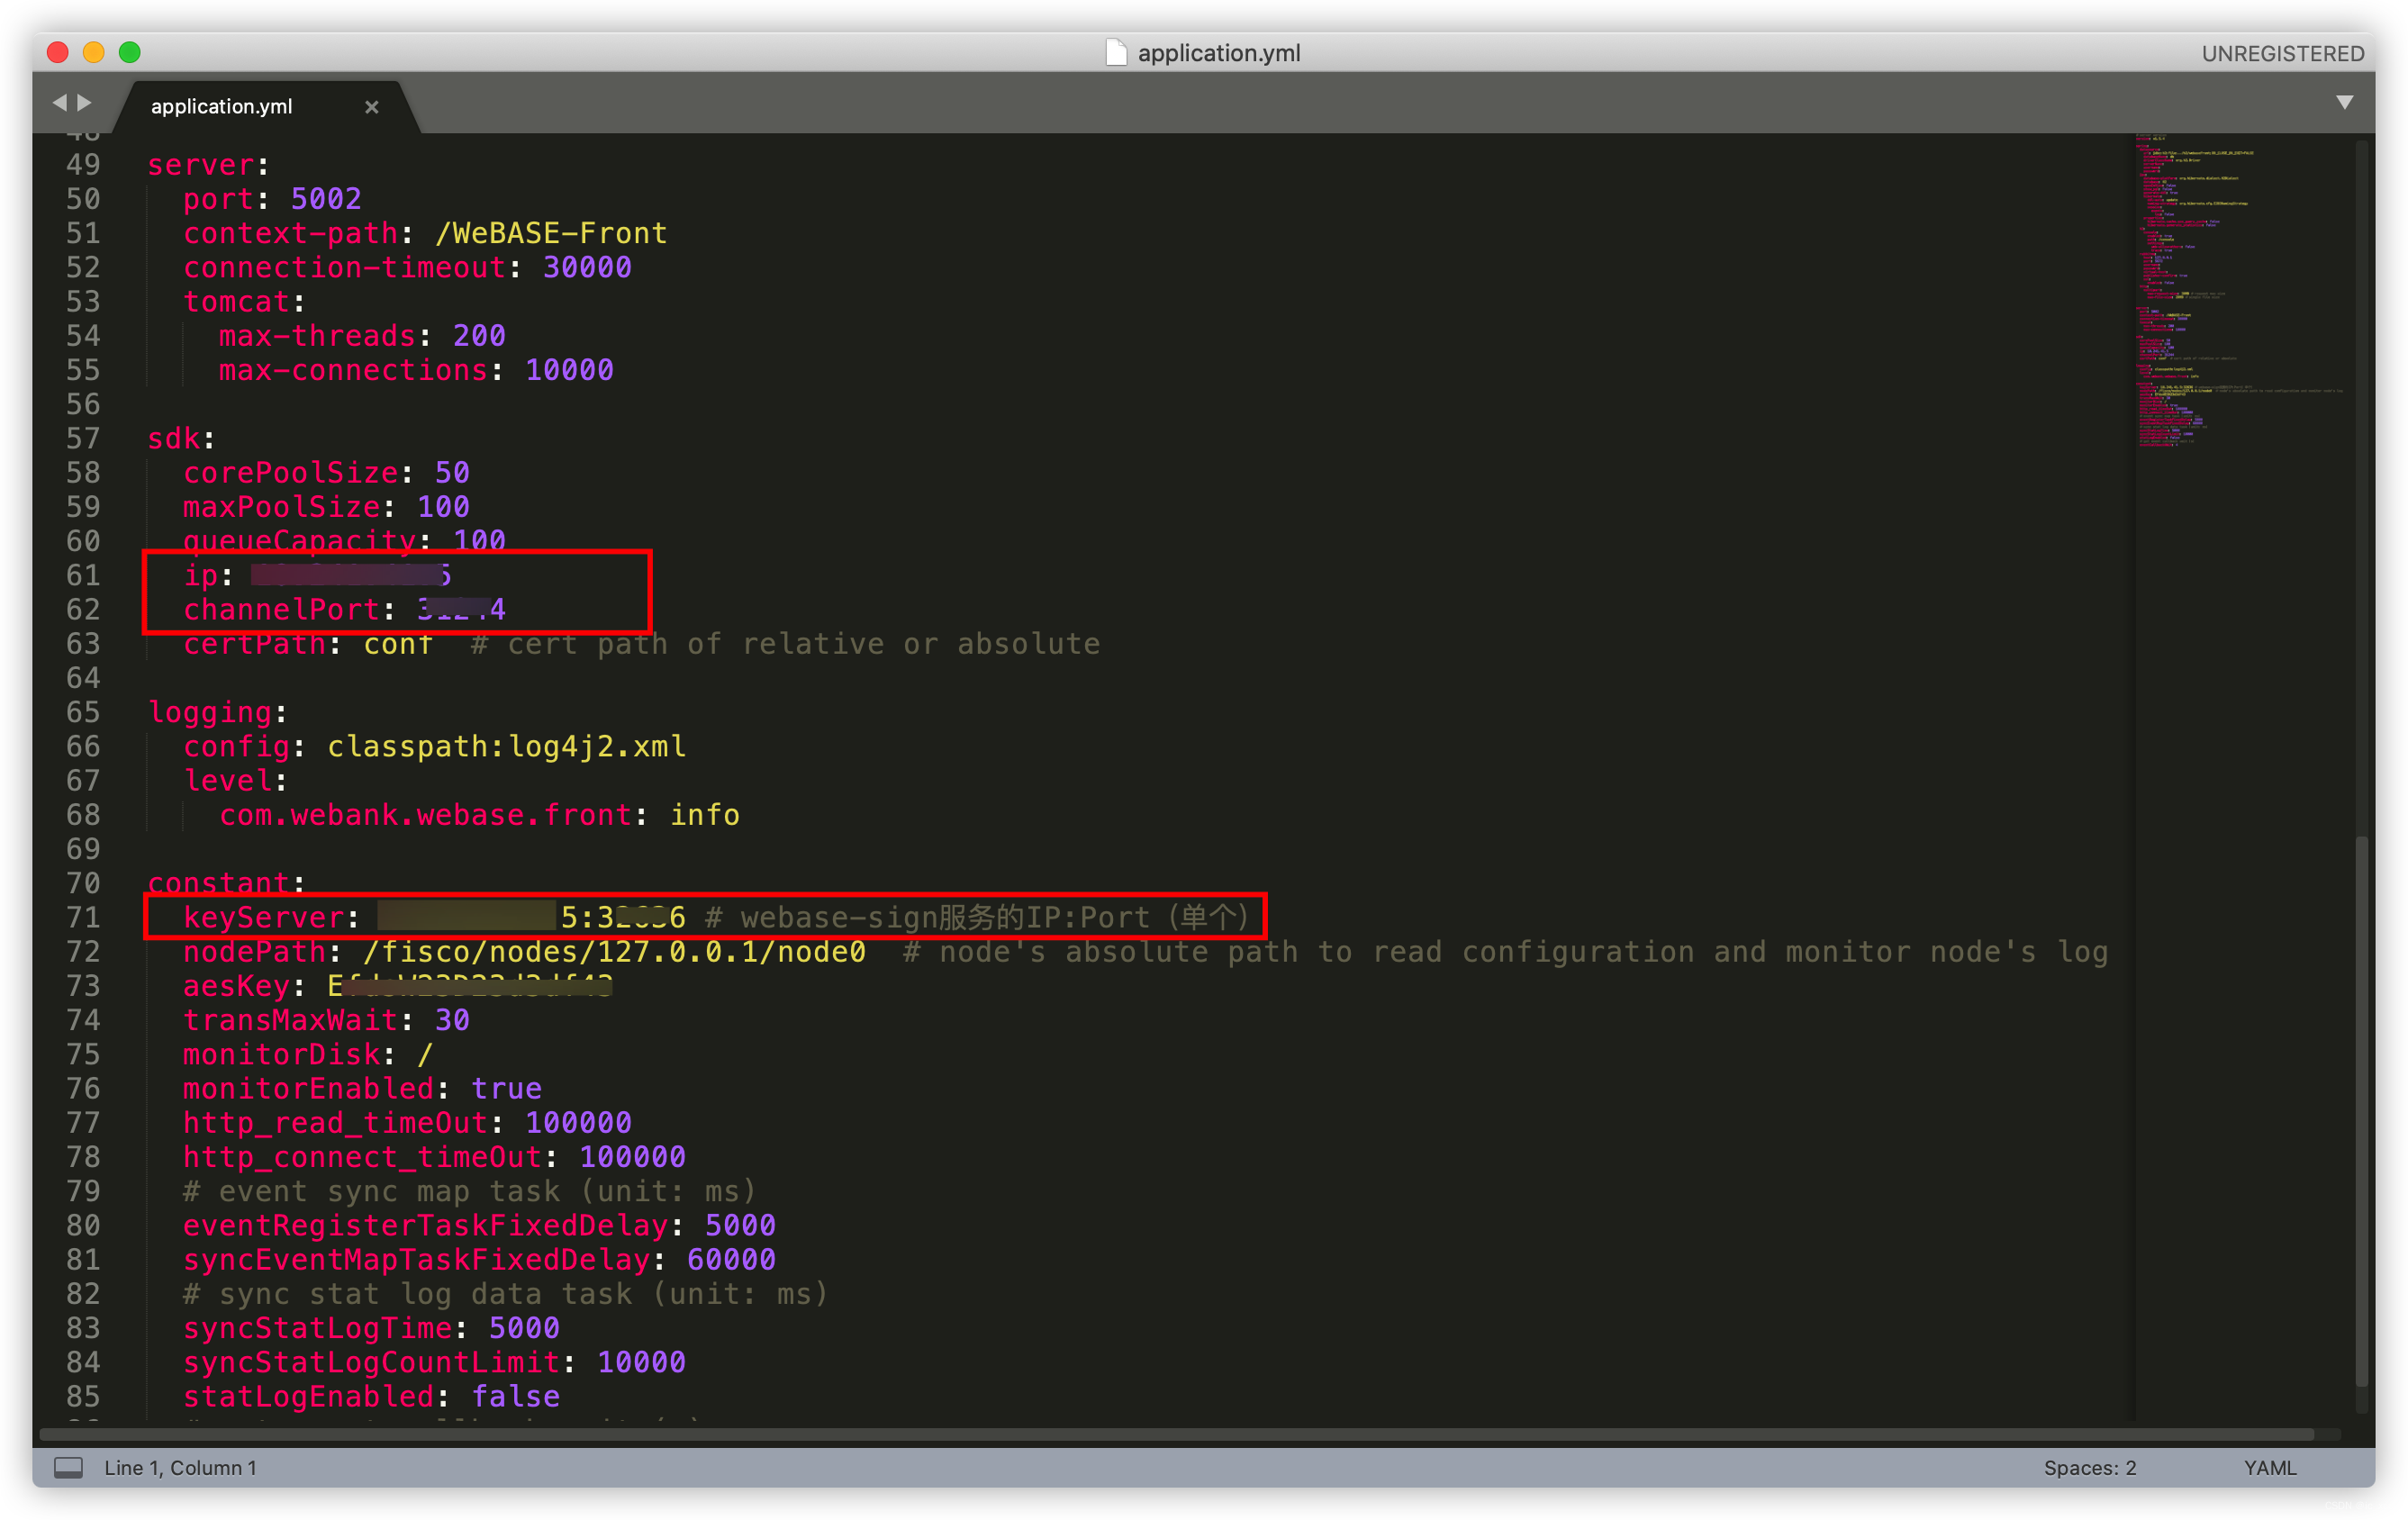Click the horizontal scrollbar at bottom
This screenshot has height=1520, width=2408.
point(1176,1434)
